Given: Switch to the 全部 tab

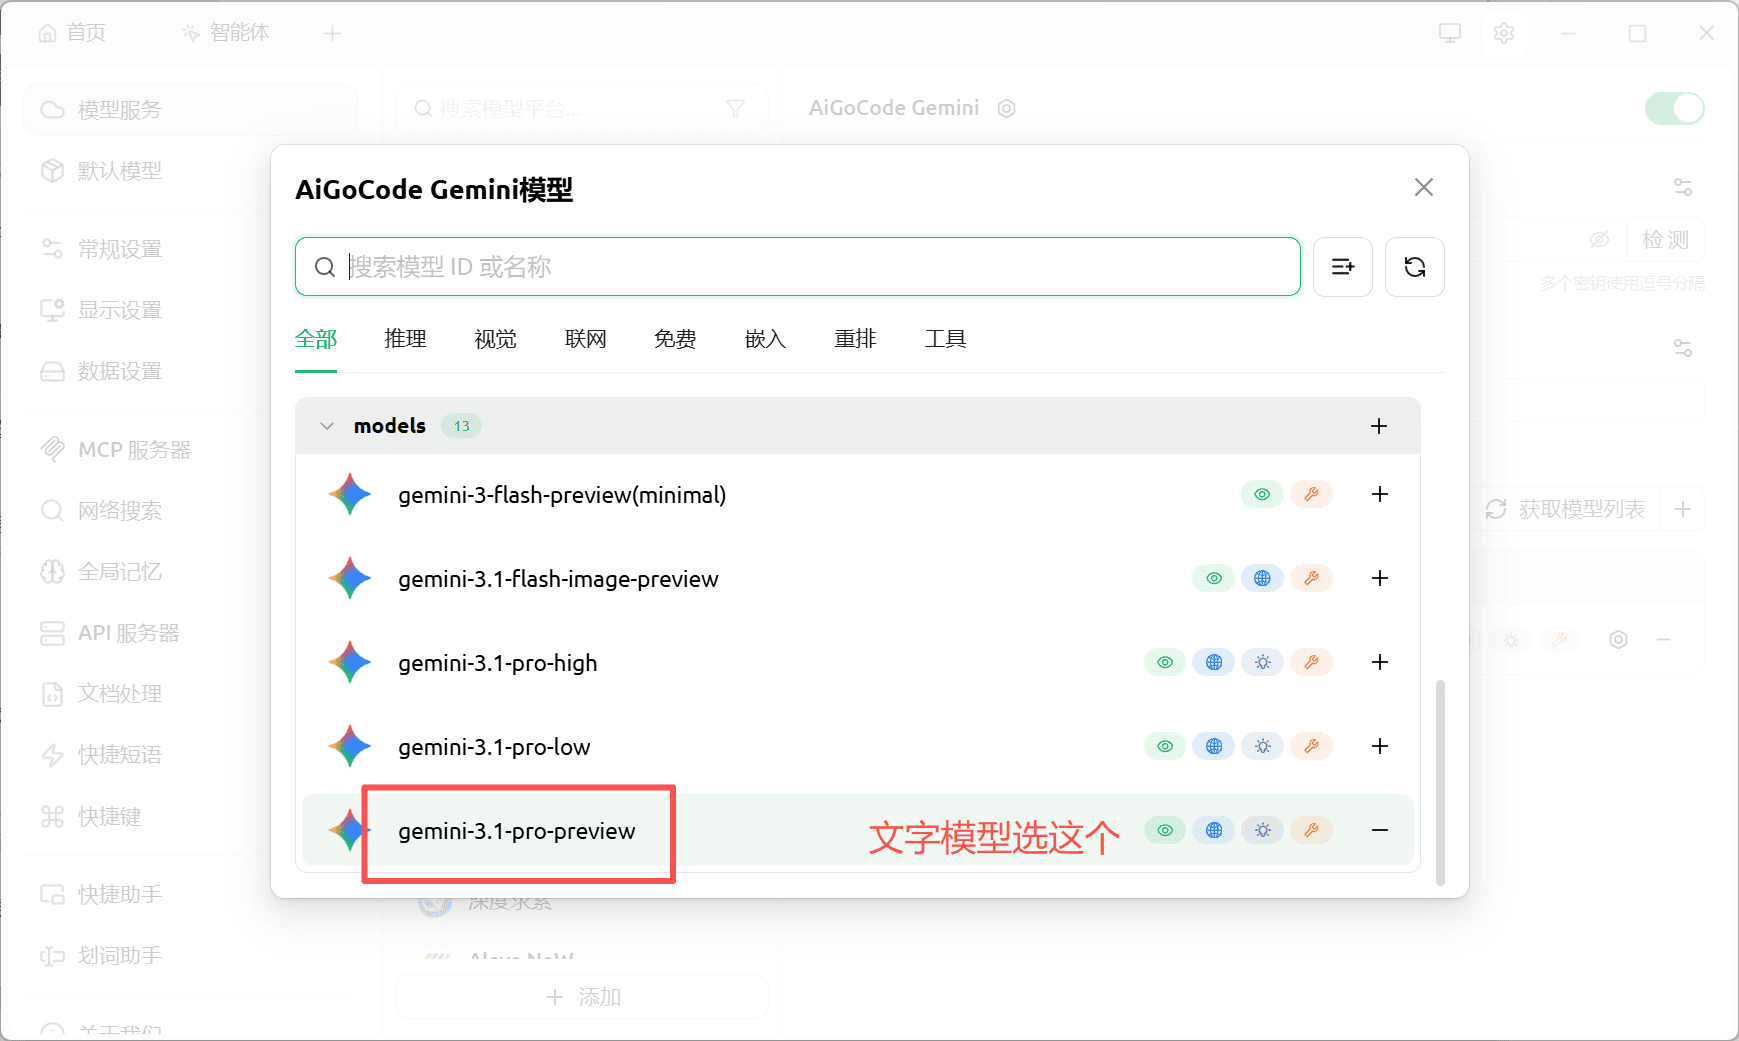Looking at the screenshot, I should (x=316, y=339).
